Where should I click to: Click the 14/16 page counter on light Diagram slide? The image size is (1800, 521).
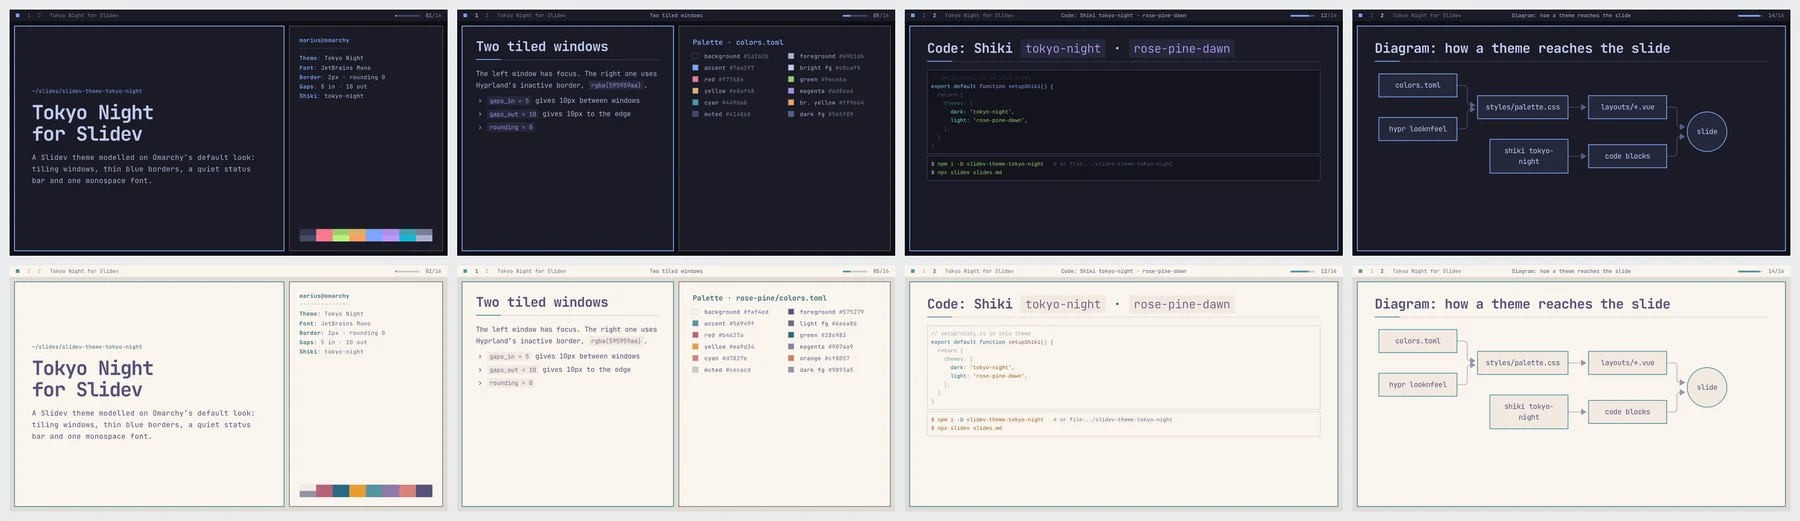click(x=1776, y=271)
